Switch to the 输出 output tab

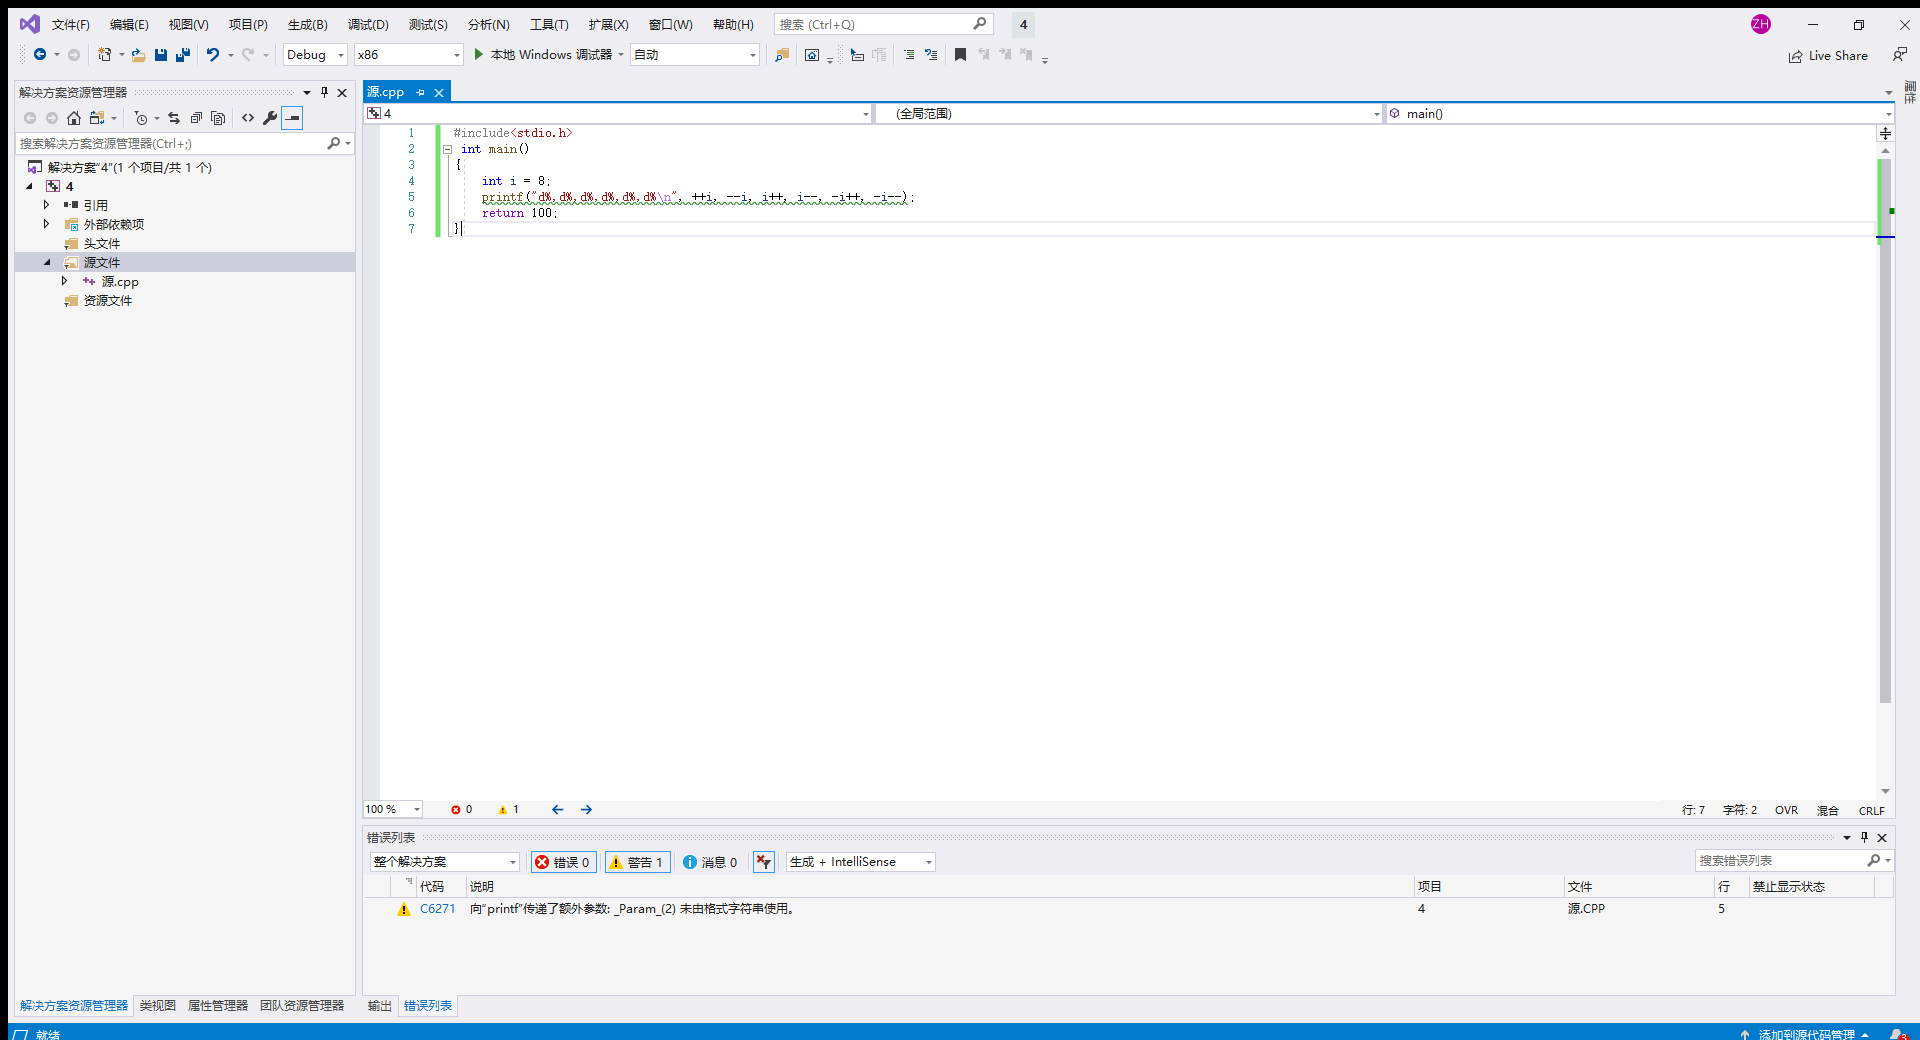(379, 1006)
